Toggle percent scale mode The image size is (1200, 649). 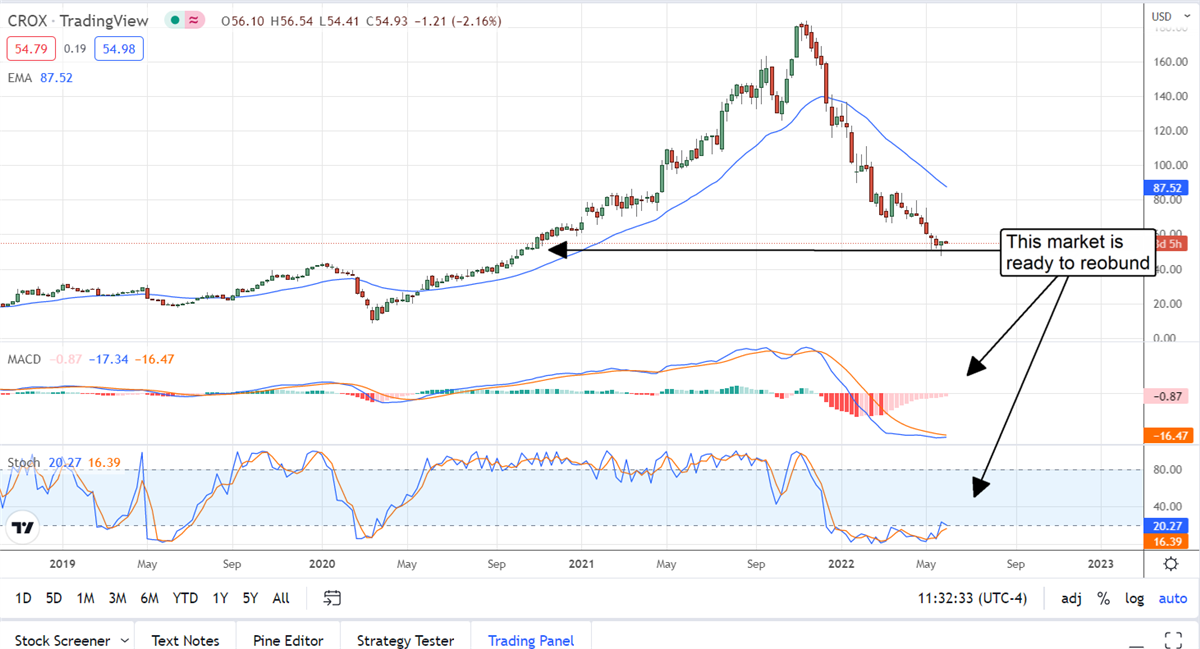point(1103,598)
